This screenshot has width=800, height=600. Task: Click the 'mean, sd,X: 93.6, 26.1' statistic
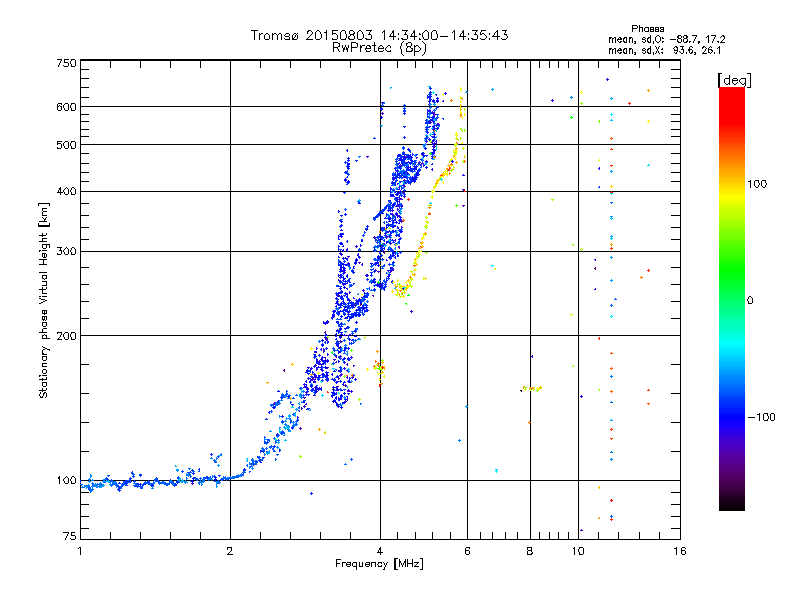coord(664,50)
